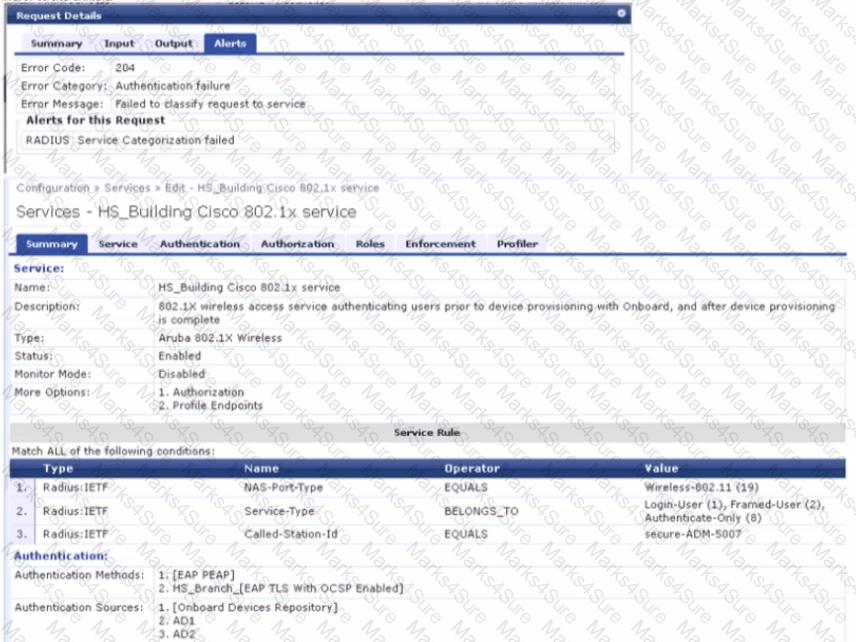856x642 pixels.
Task: Click the 'Service:' section heading
Action: point(39,269)
